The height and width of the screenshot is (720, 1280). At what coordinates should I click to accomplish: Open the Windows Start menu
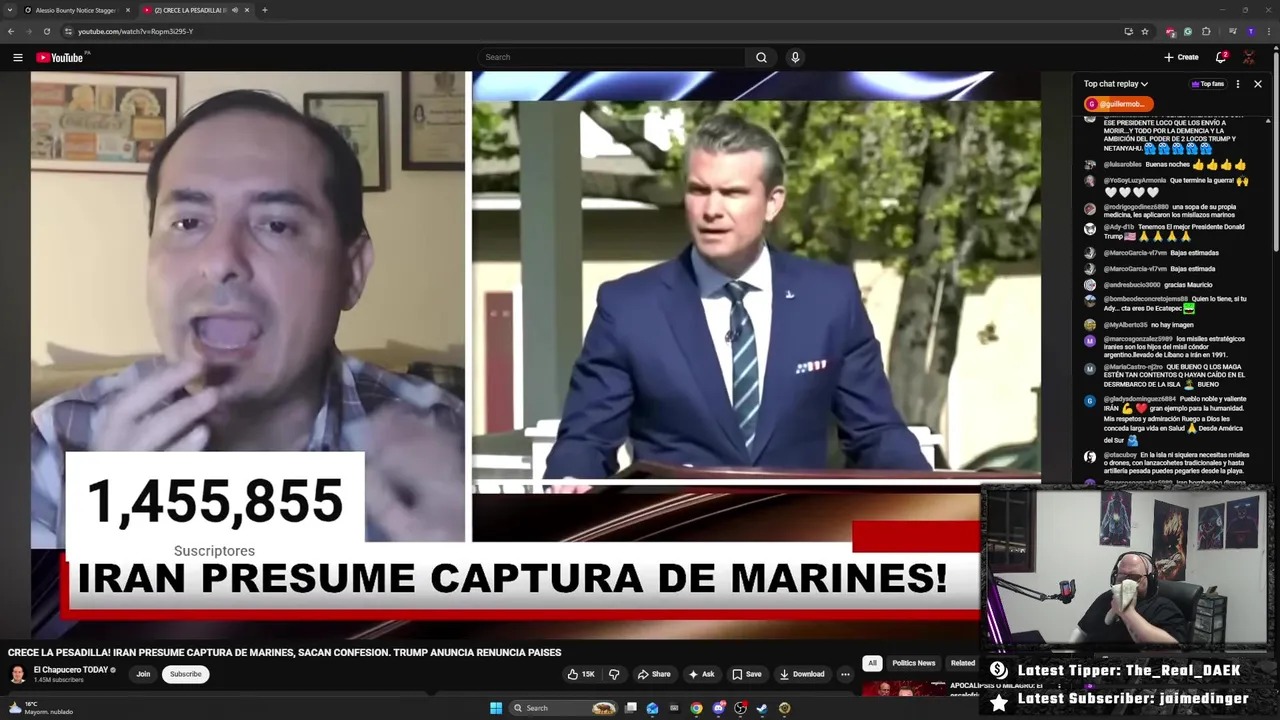click(495, 708)
